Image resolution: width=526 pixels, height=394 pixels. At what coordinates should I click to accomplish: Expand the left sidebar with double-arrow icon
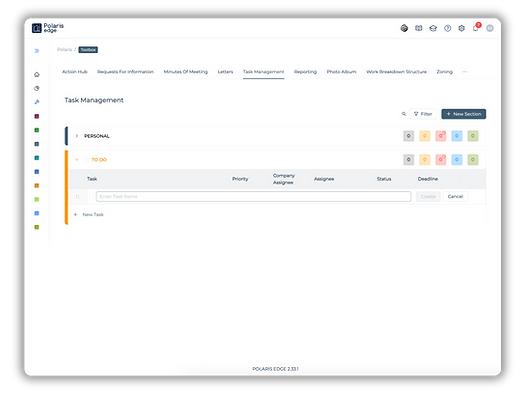pyautogui.click(x=37, y=51)
